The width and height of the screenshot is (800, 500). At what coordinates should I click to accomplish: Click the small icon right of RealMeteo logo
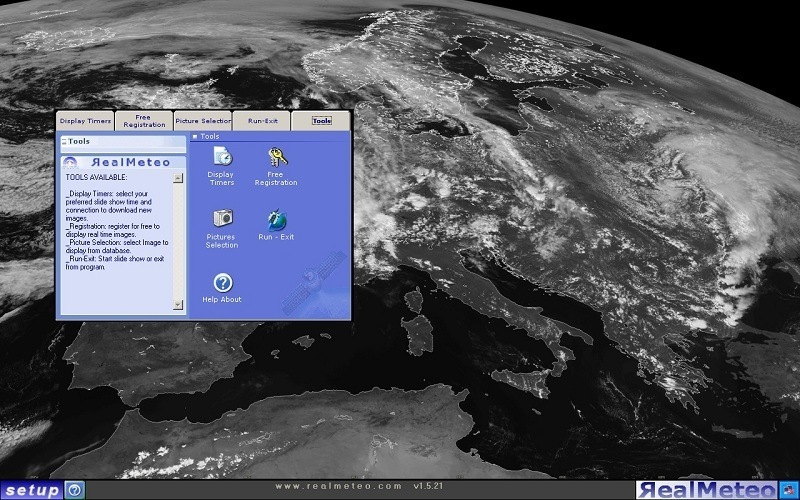point(790,490)
